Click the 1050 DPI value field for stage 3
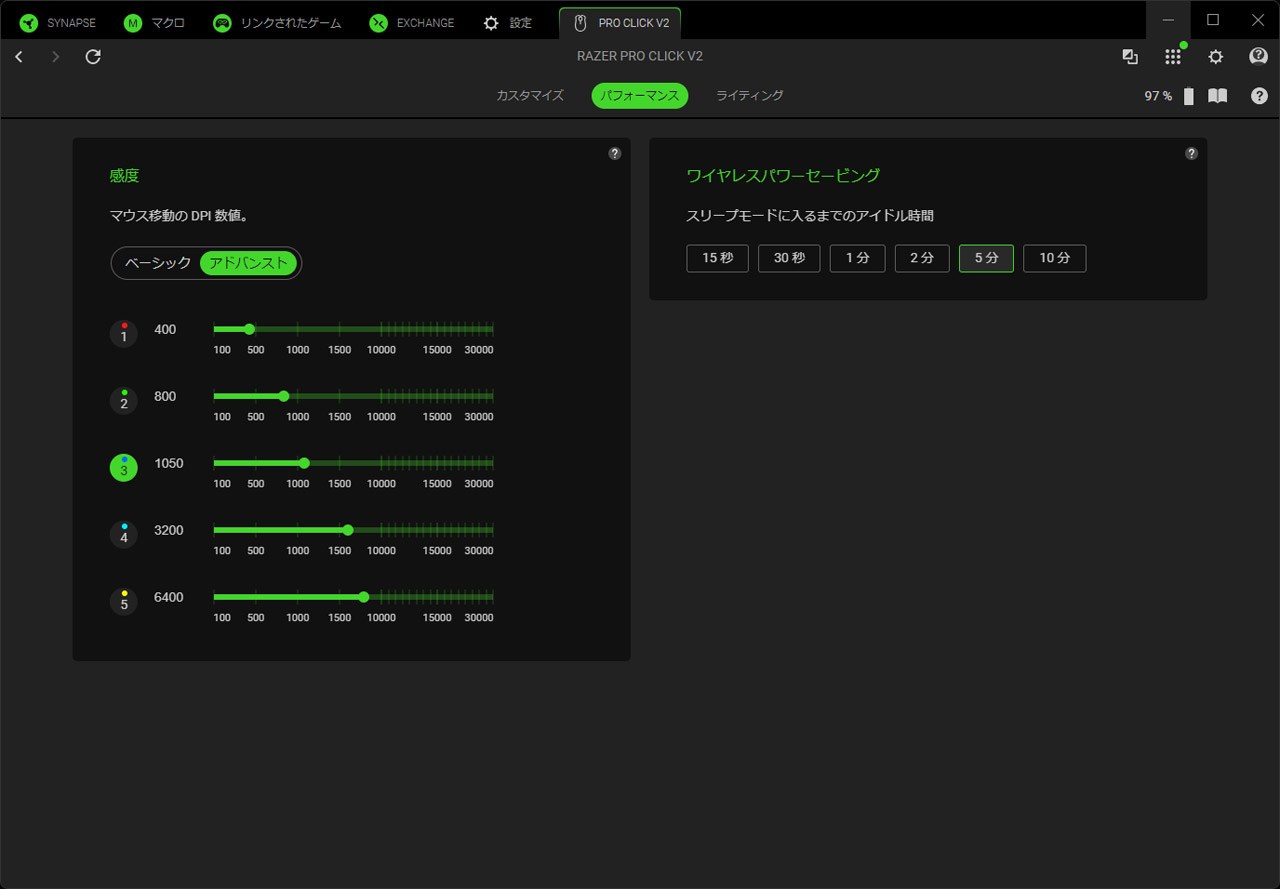 pyautogui.click(x=169, y=463)
